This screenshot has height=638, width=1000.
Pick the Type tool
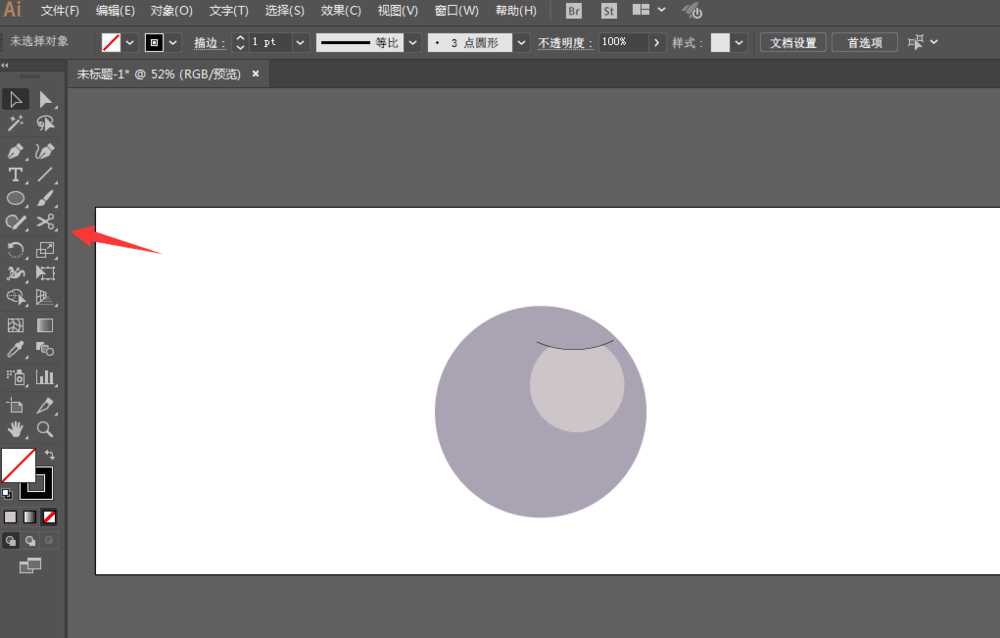[15, 175]
